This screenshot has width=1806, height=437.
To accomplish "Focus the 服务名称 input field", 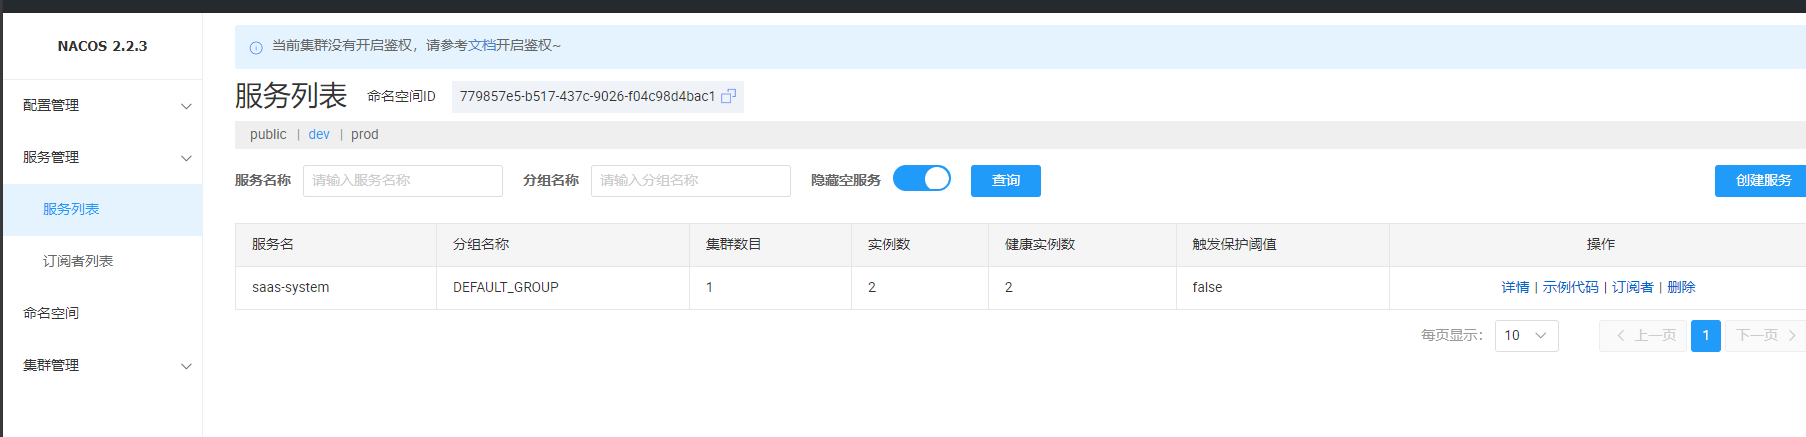I will pyautogui.click(x=403, y=181).
